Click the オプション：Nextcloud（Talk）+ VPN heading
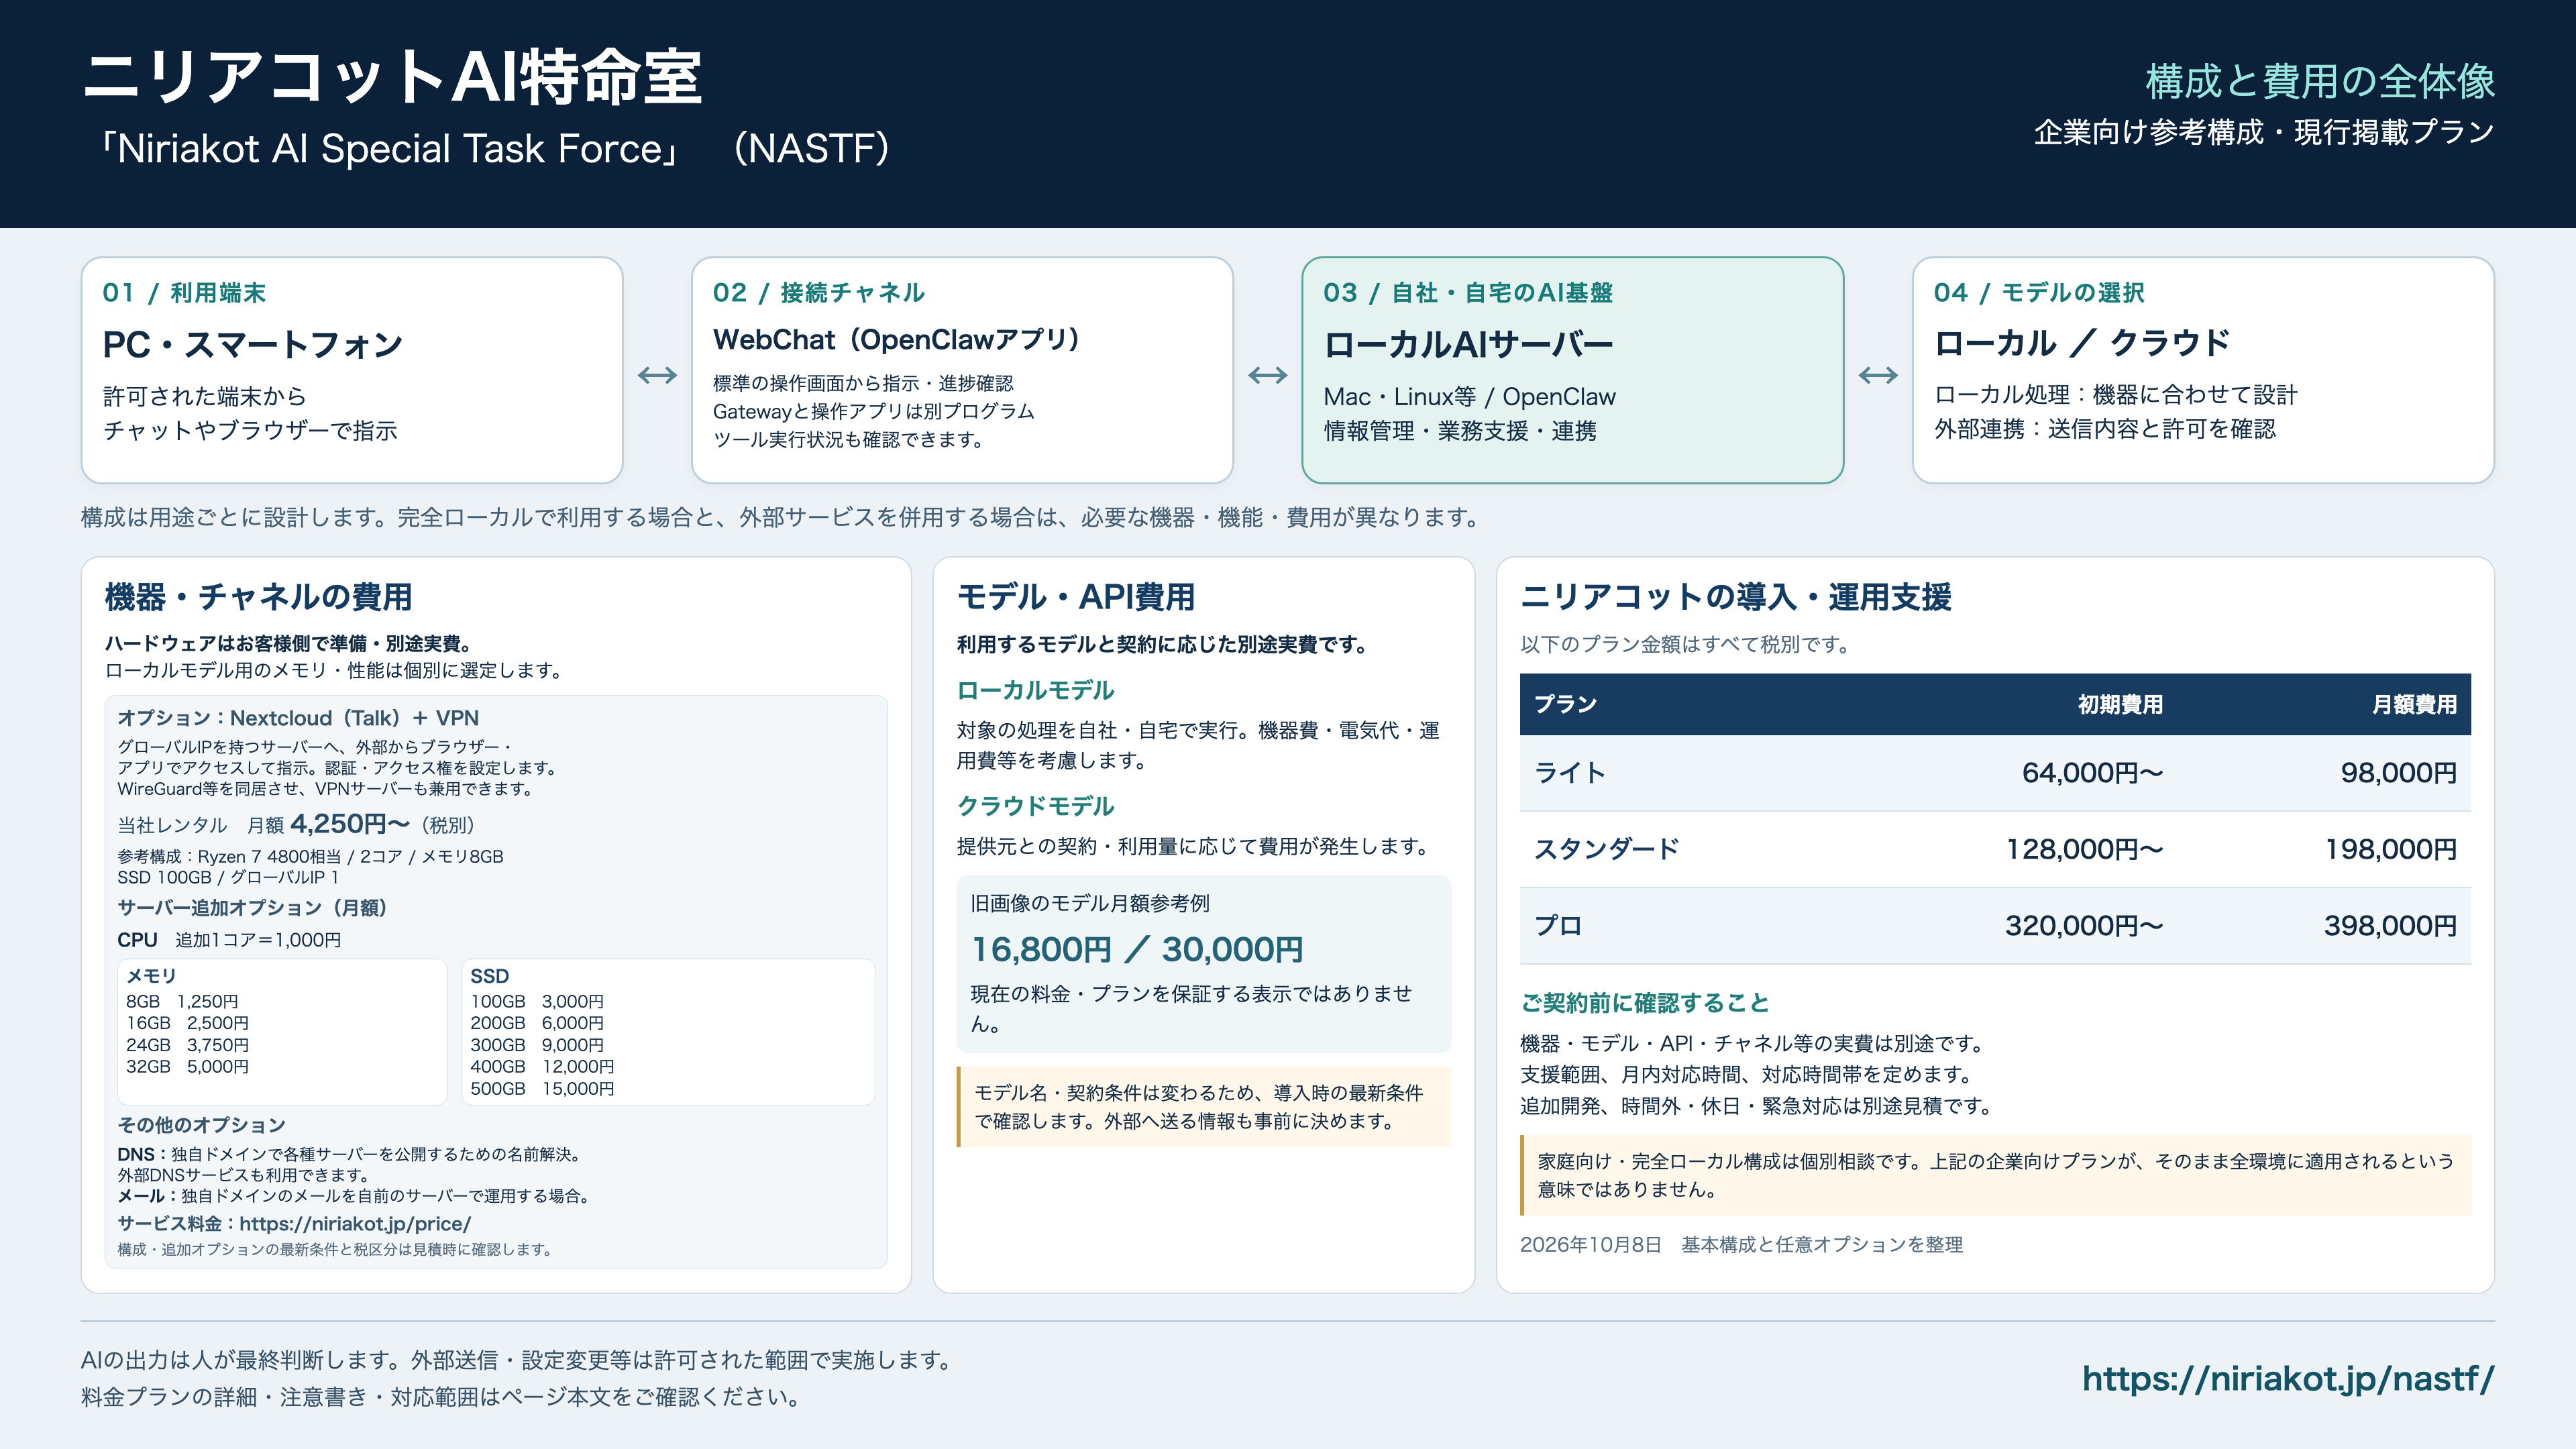 point(298,718)
